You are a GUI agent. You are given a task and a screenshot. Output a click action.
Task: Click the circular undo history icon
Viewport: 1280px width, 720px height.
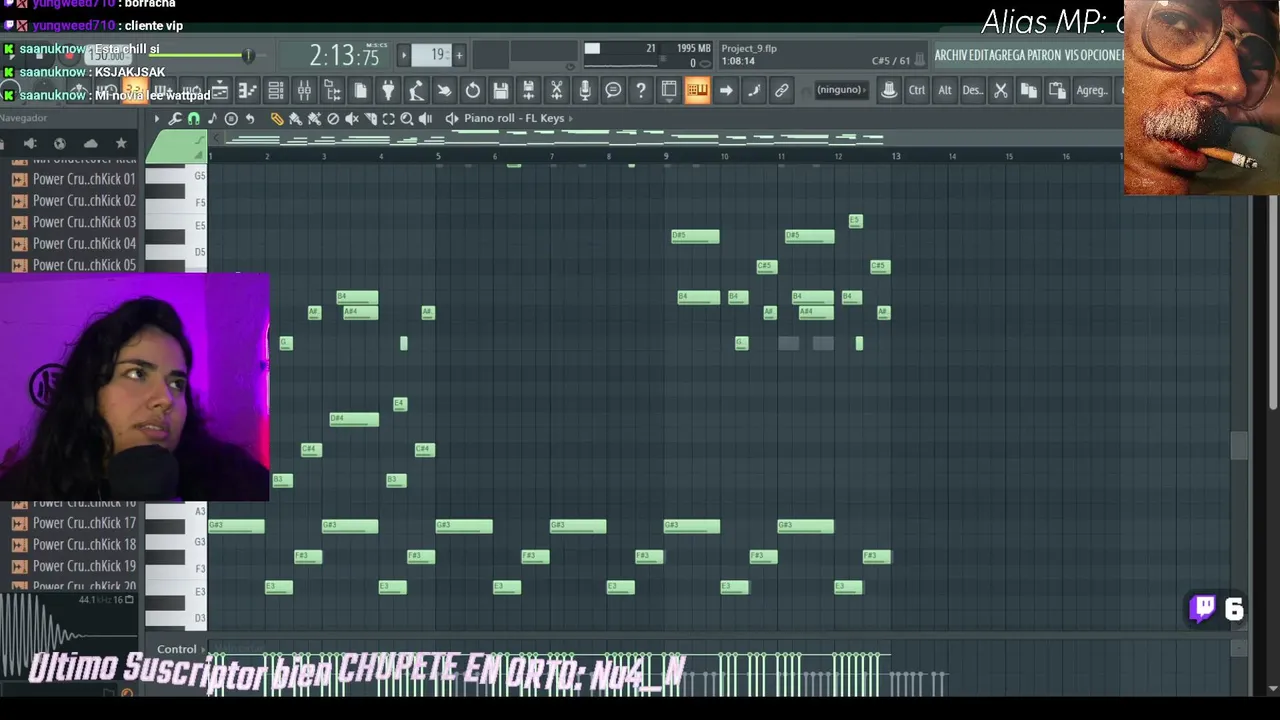pyautogui.click(x=472, y=91)
